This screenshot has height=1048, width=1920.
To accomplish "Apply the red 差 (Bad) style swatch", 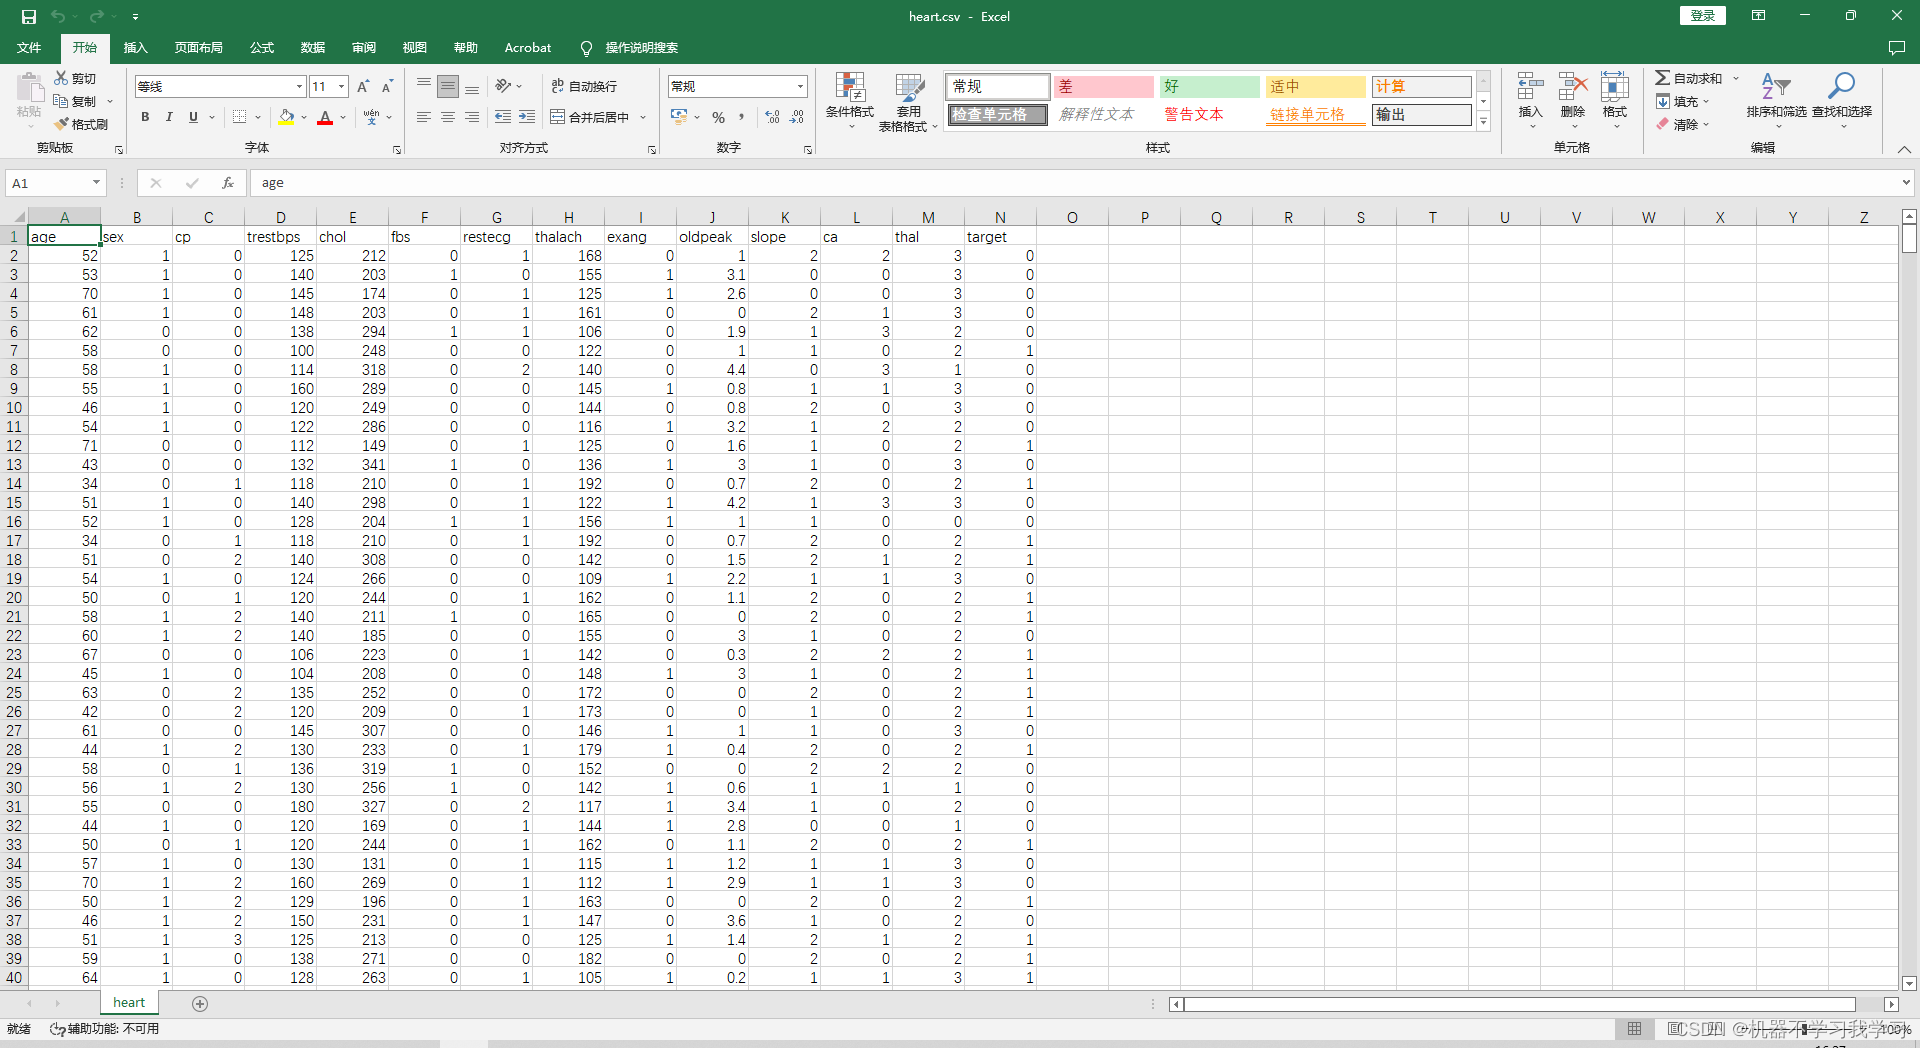I will coord(1103,87).
